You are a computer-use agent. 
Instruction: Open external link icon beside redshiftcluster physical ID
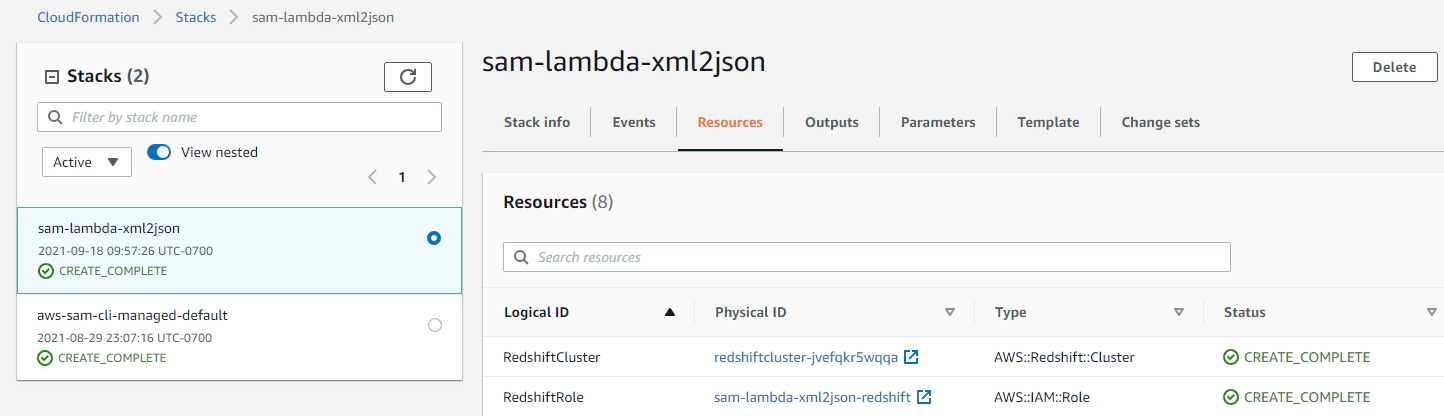coord(911,357)
